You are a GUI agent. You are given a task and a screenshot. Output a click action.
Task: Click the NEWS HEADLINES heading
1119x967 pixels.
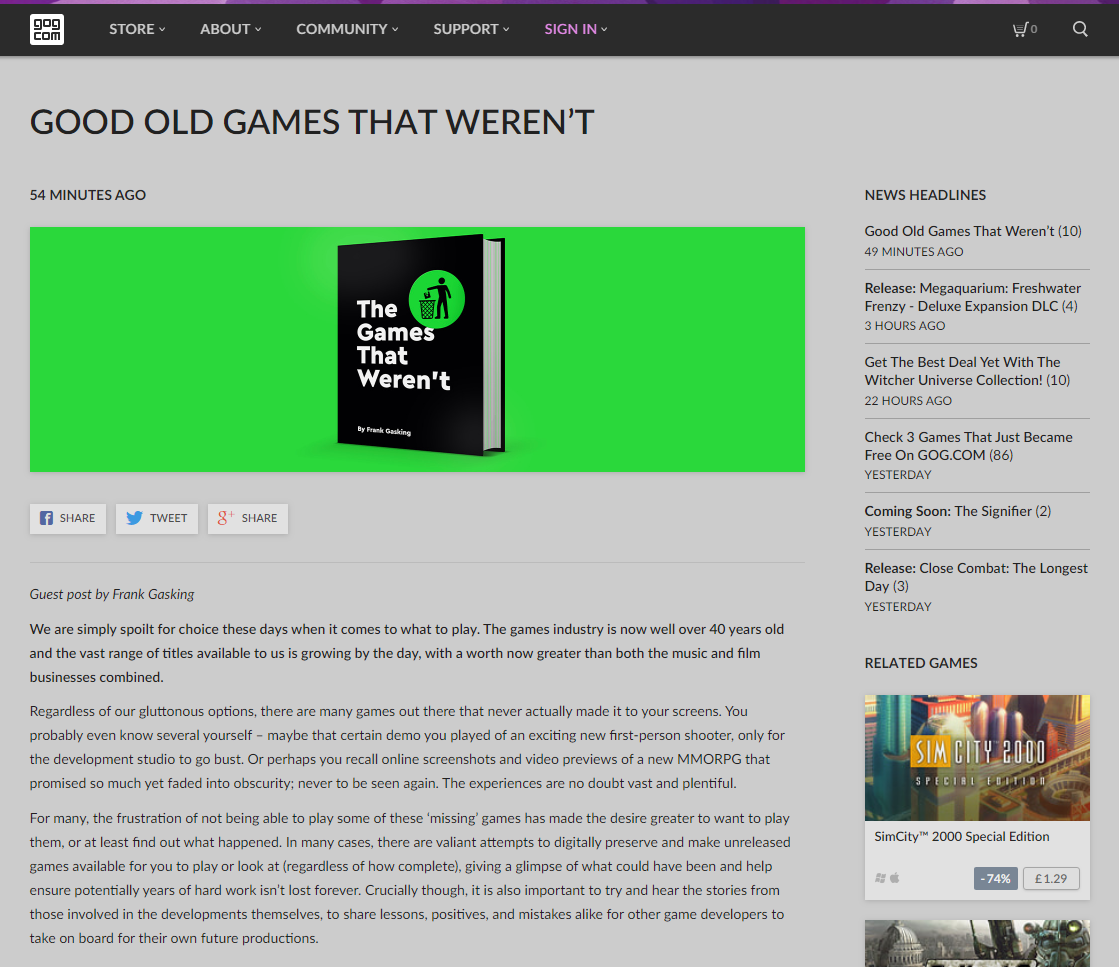coord(925,195)
